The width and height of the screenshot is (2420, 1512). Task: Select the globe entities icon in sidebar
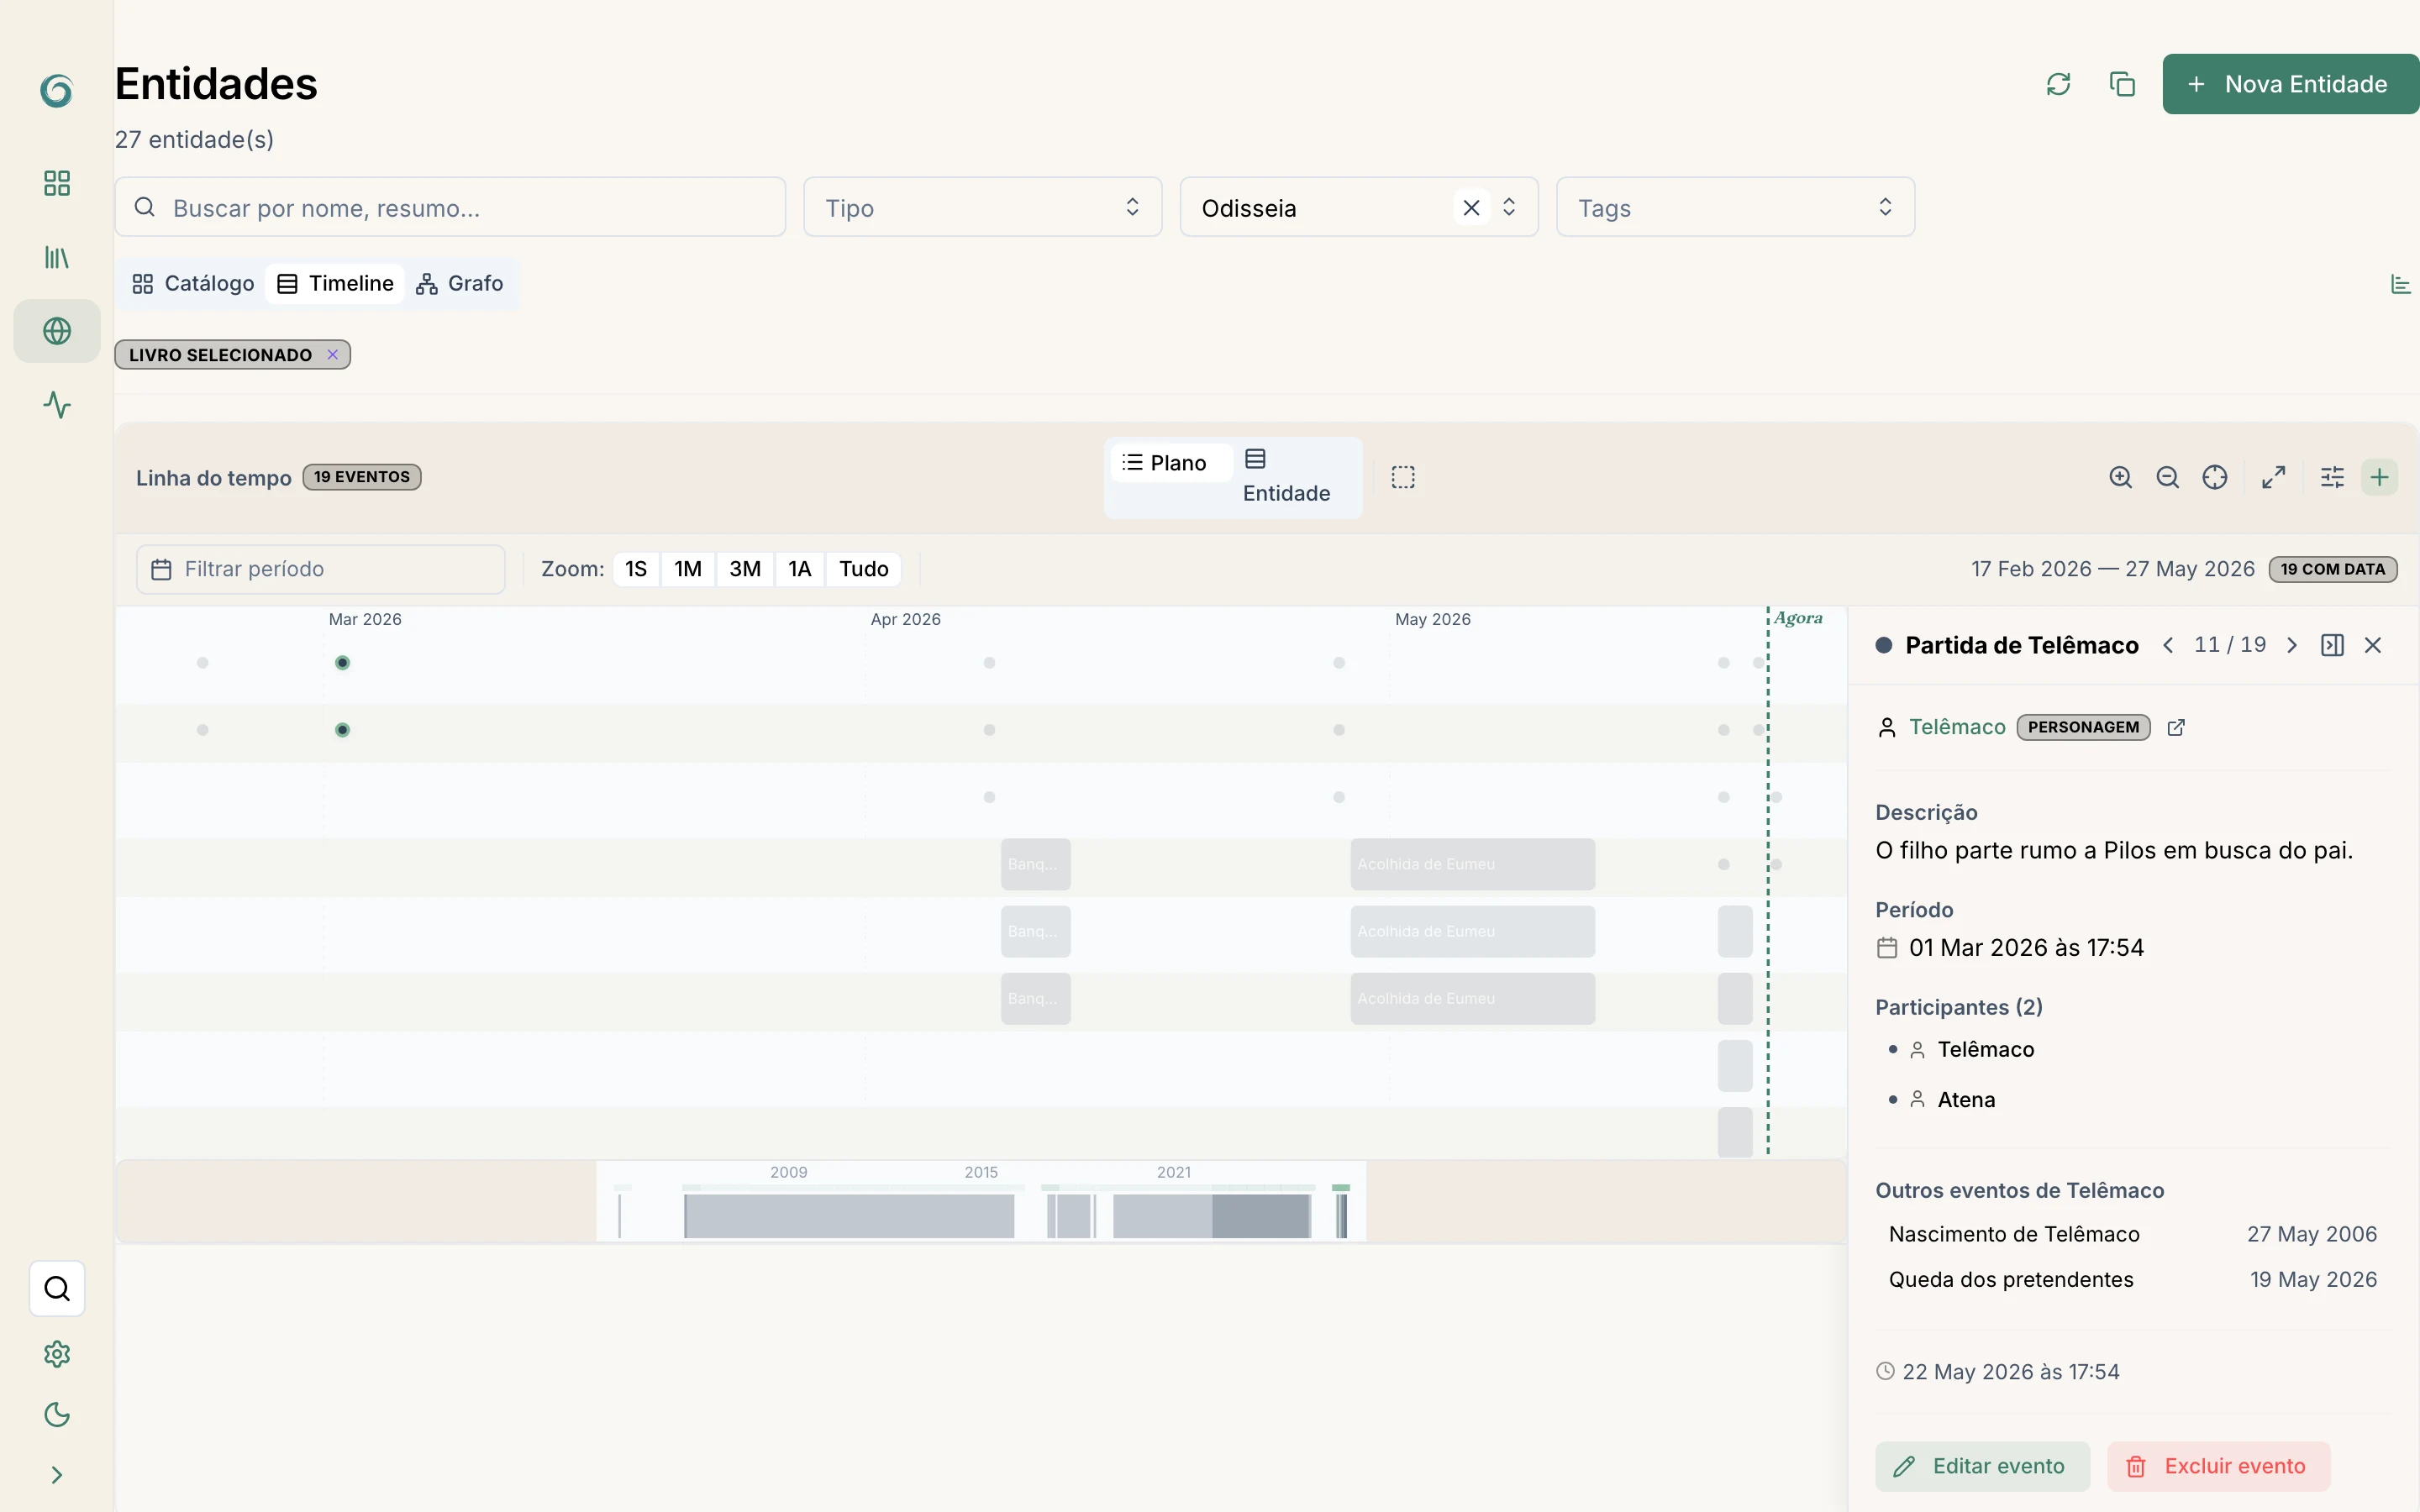[57, 331]
